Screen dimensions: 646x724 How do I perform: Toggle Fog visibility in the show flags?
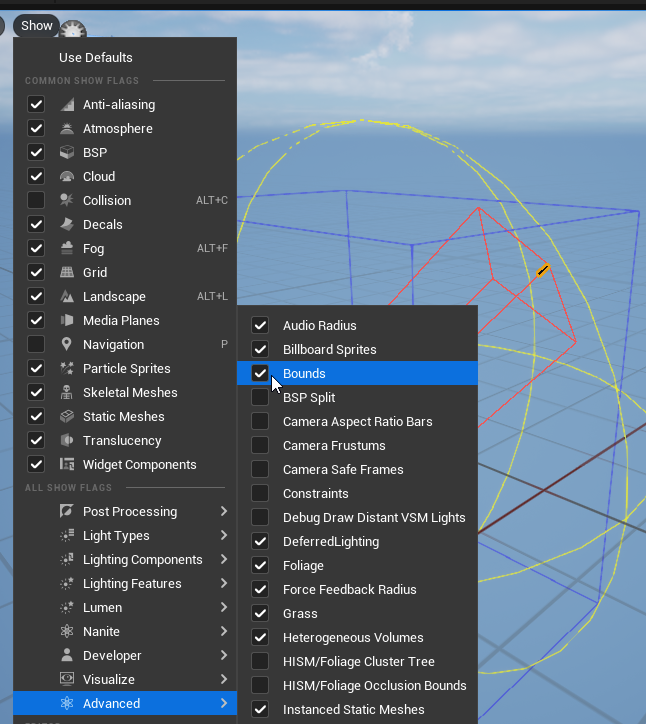pos(36,249)
